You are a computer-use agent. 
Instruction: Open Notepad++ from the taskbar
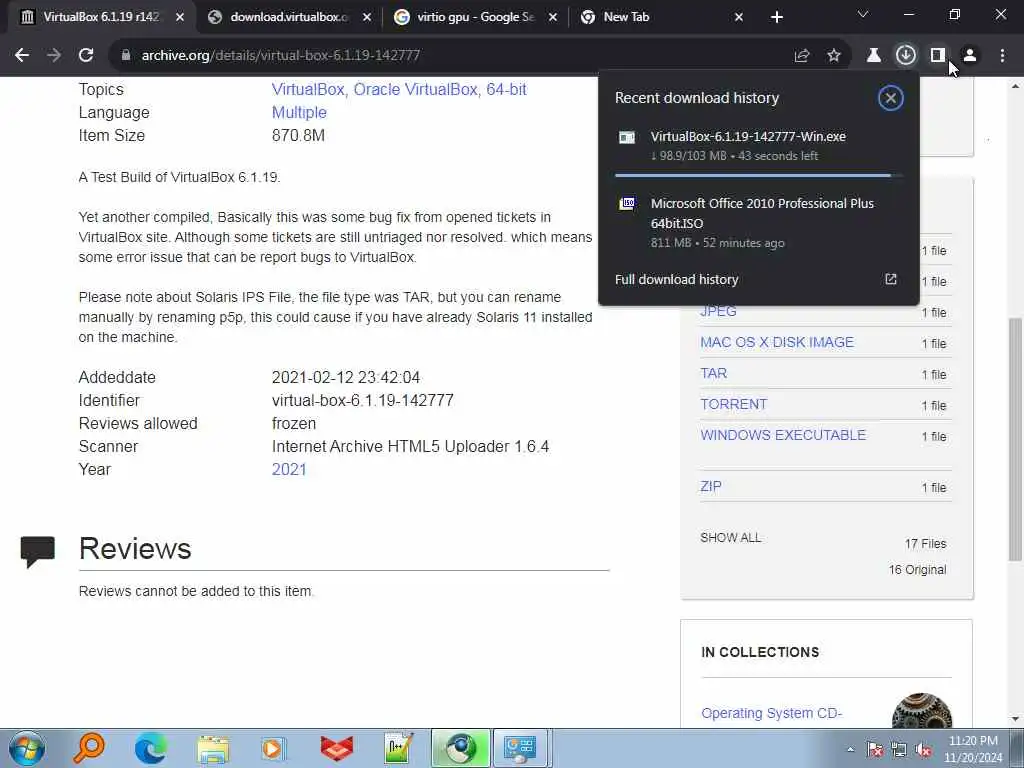398,748
